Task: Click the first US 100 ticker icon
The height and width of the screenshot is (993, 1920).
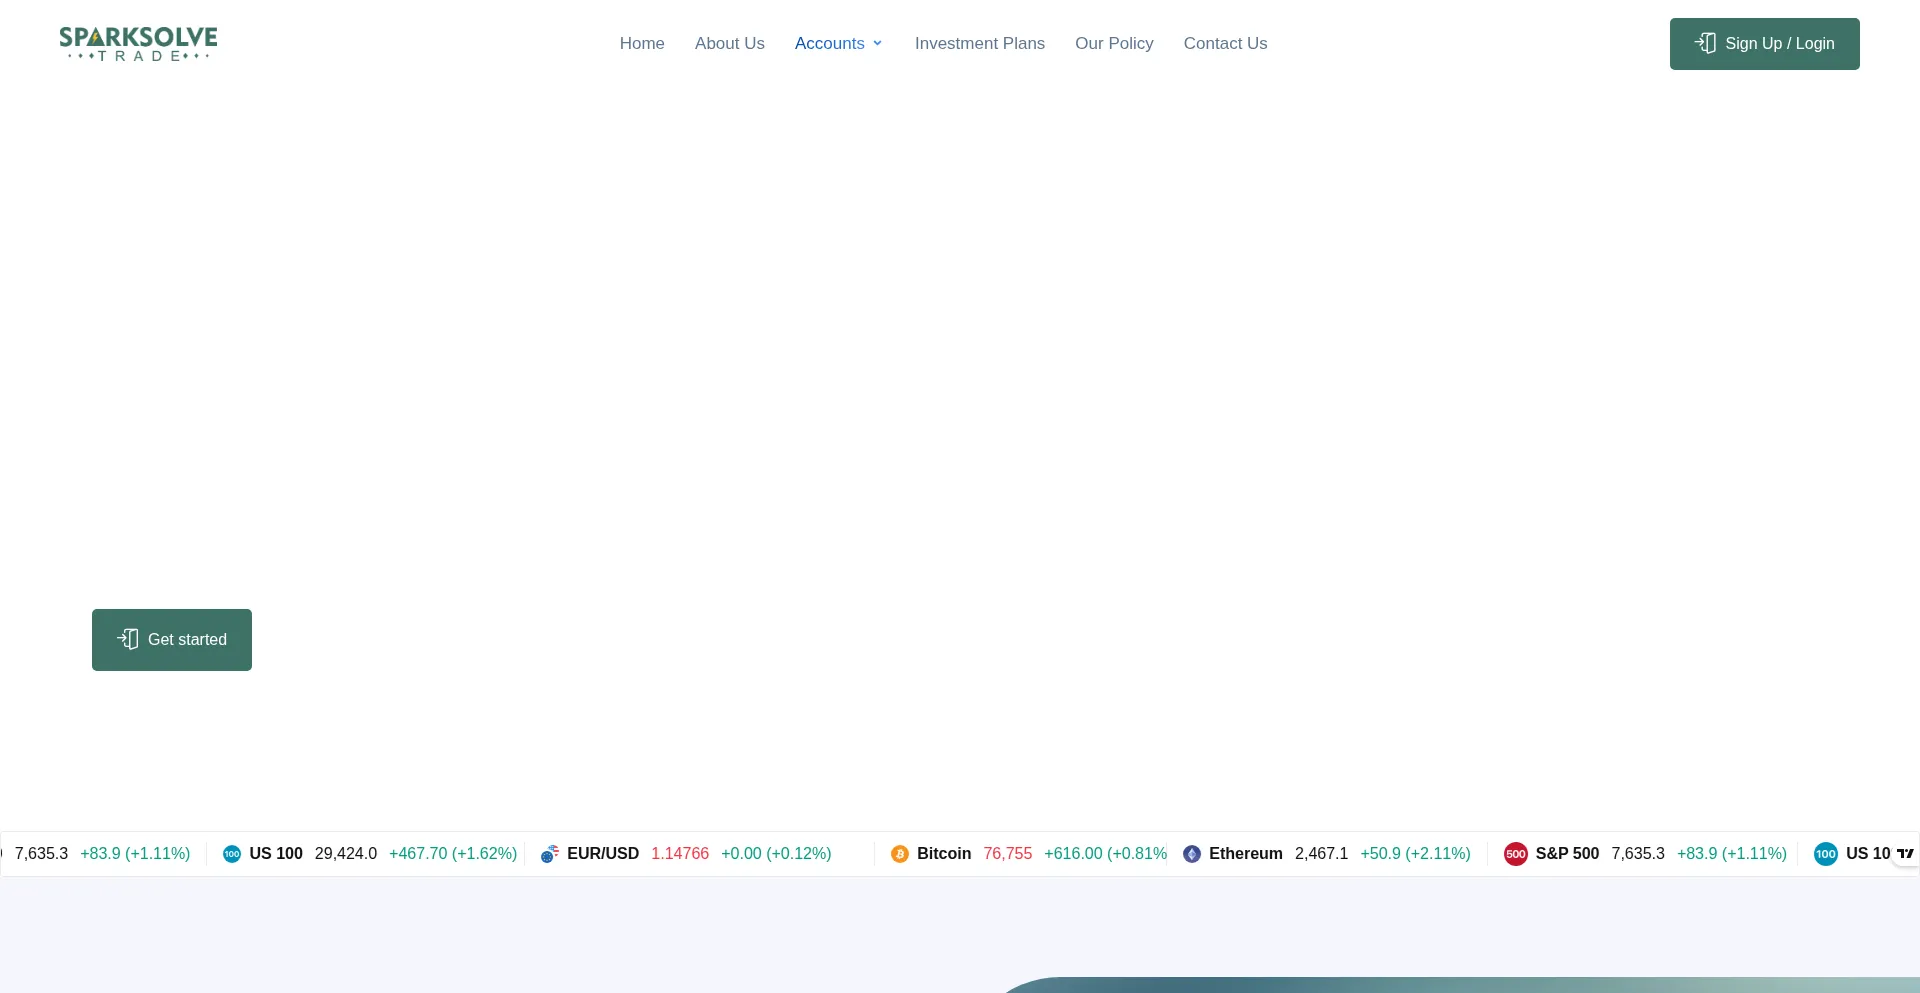Action: pos(232,854)
